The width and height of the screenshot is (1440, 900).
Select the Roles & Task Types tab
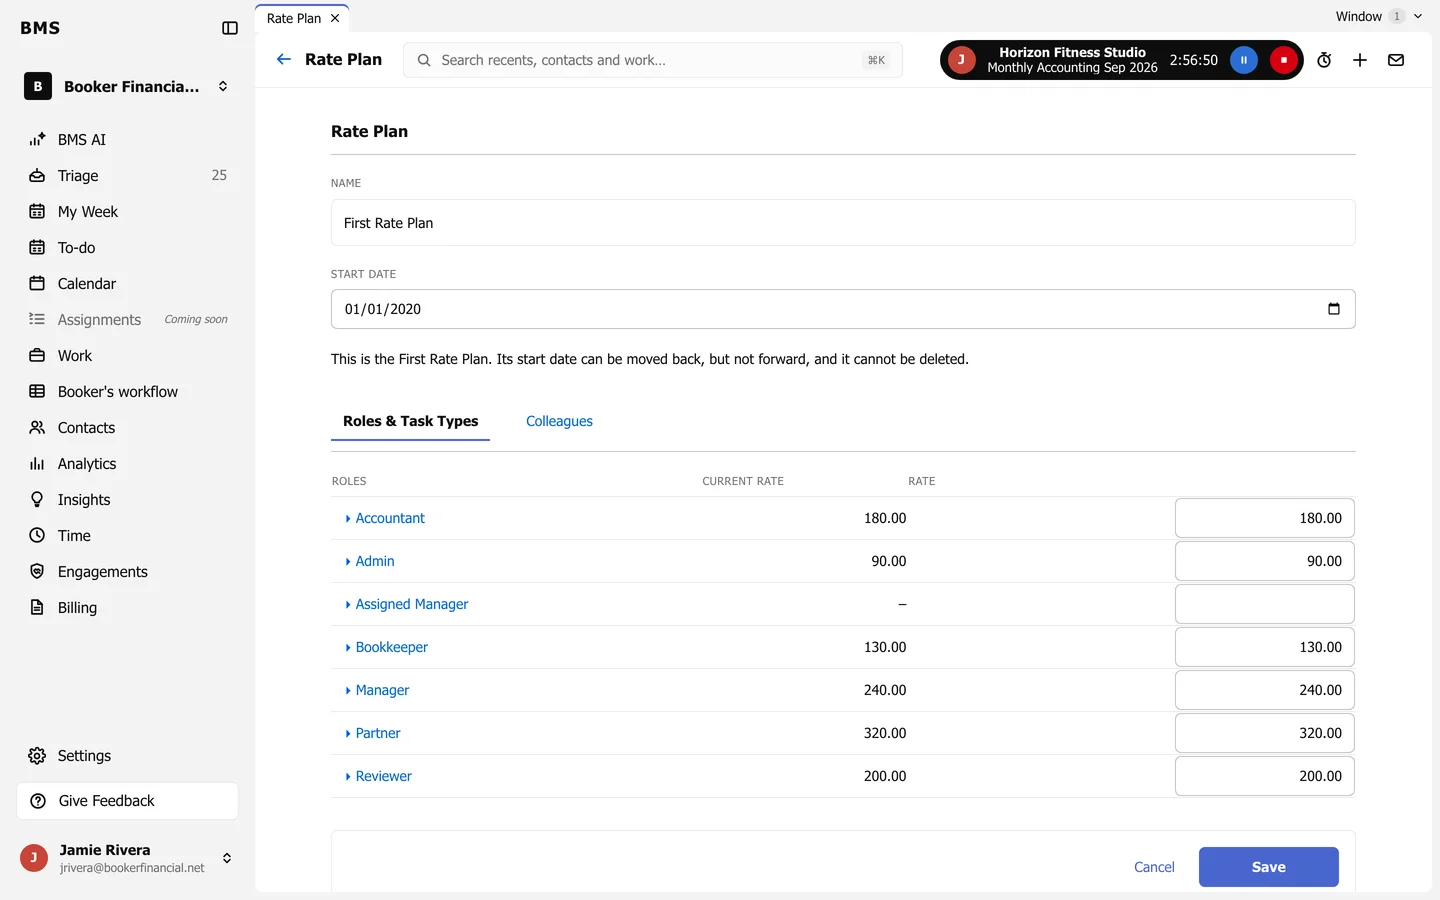410,421
